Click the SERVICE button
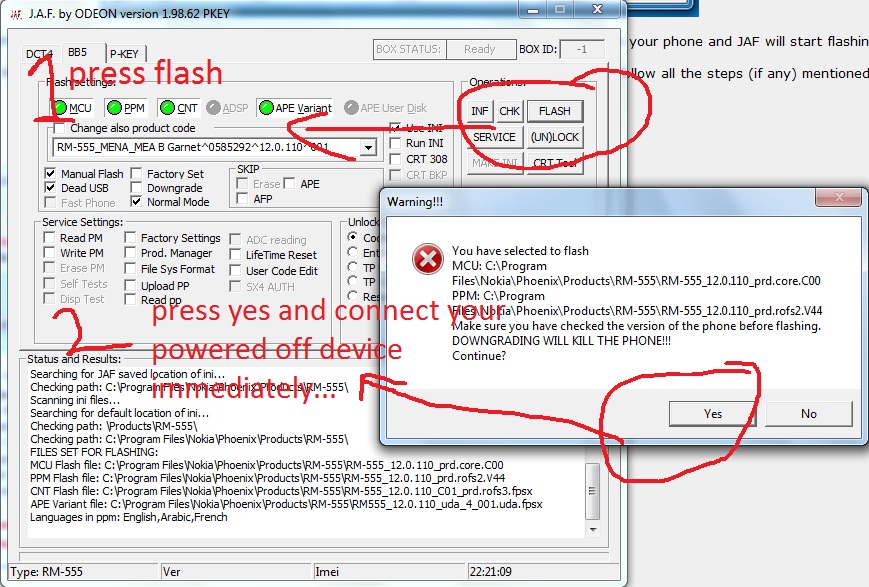The image size is (869, 587). coord(494,137)
